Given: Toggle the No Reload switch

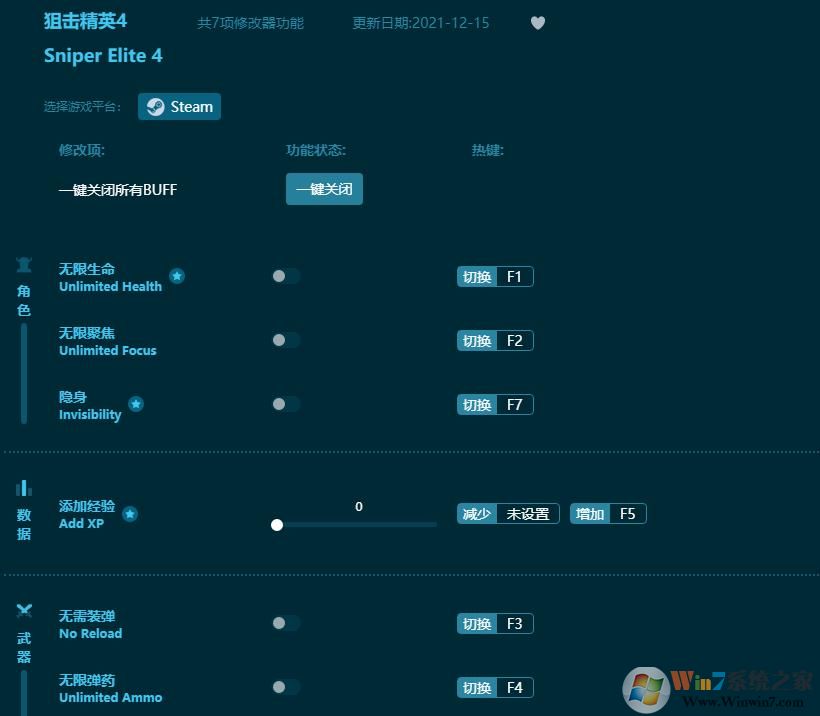Looking at the screenshot, I should [x=286, y=623].
